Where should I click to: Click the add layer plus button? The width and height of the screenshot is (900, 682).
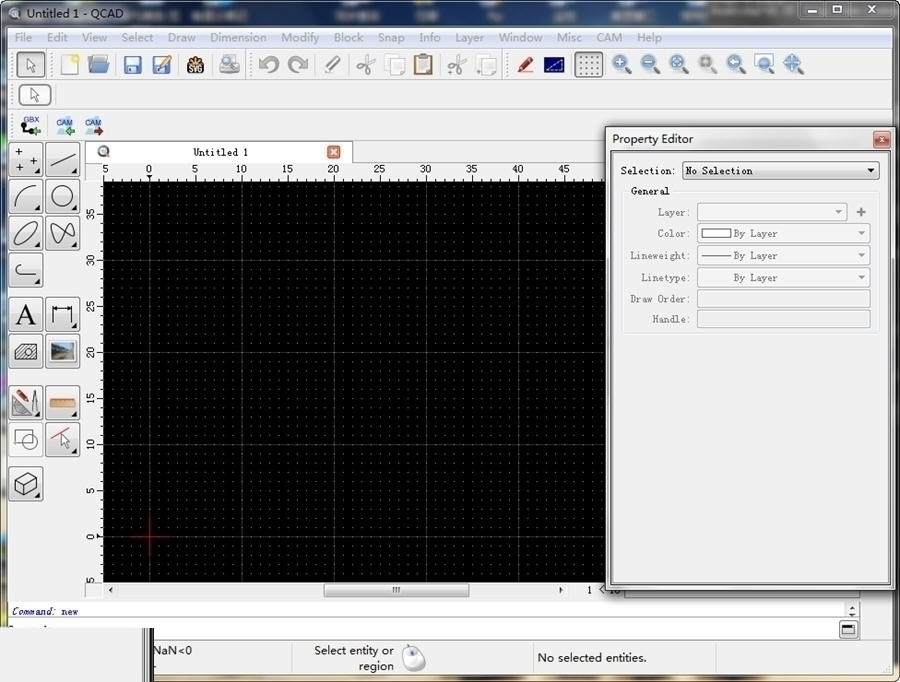pos(861,212)
